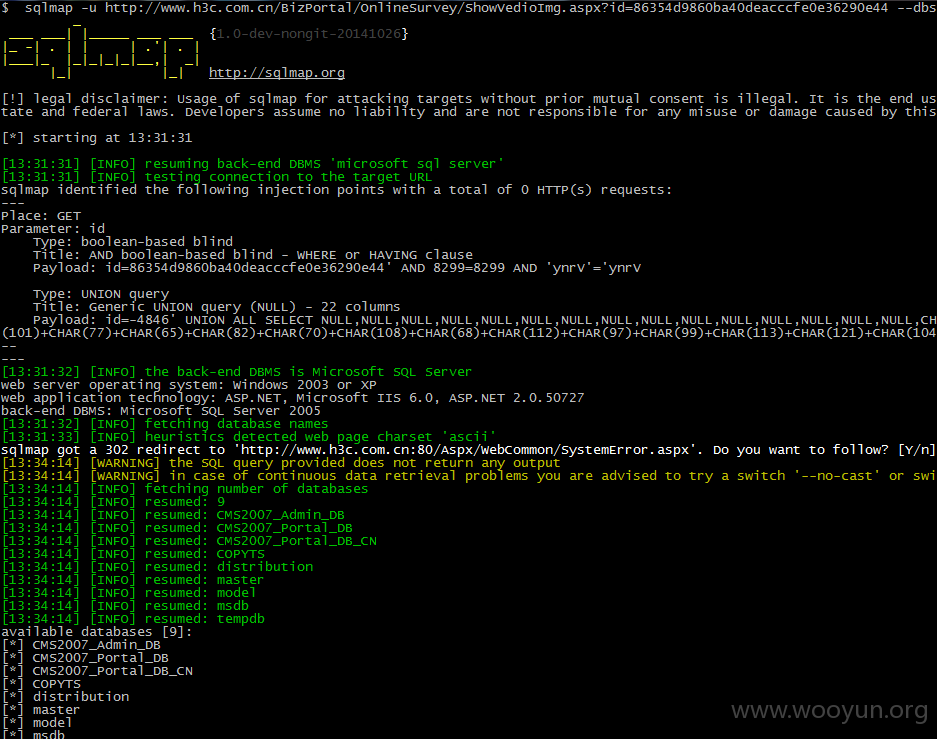The height and width of the screenshot is (739, 937).
Task: Select CMS2007_Admin_DB in available databases list
Action: 97,645
